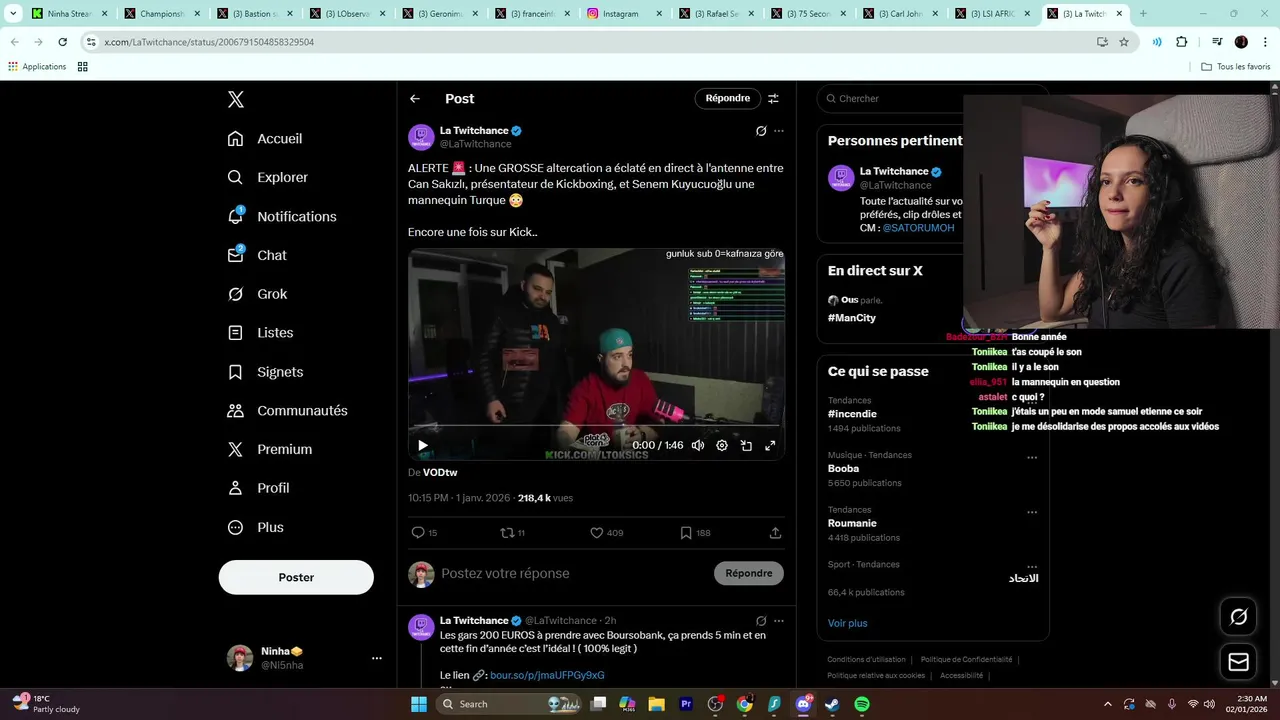Open VODtw source link

440,472
